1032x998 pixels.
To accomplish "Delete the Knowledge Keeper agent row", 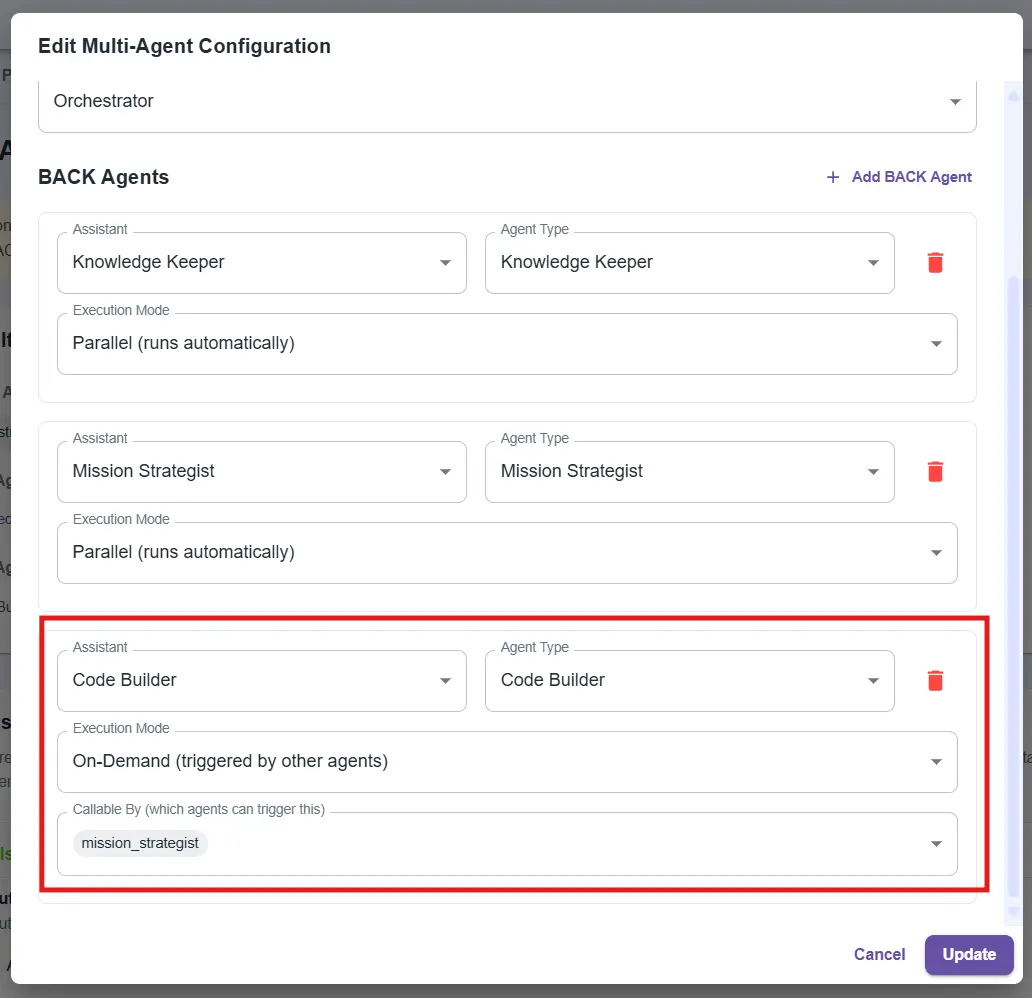I will tap(935, 263).
